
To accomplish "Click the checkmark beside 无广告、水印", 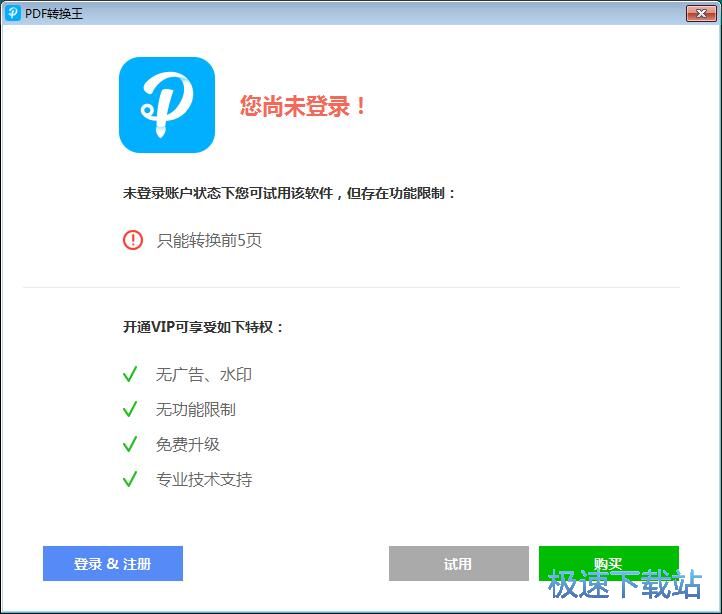I will pyautogui.click(x=130, y=374).
